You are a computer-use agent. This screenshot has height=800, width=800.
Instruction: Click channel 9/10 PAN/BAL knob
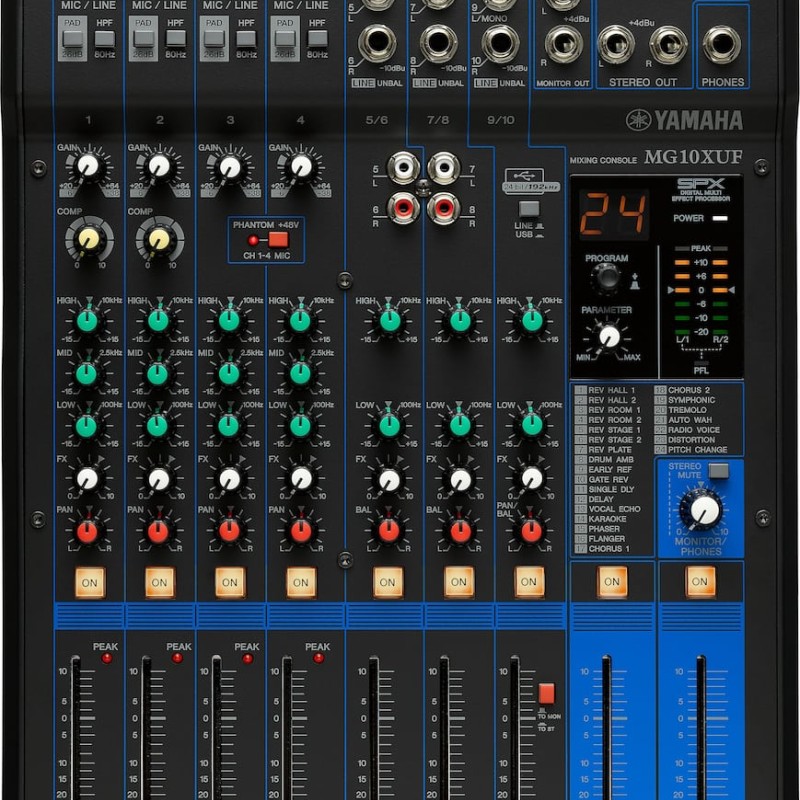coord(532,531)
